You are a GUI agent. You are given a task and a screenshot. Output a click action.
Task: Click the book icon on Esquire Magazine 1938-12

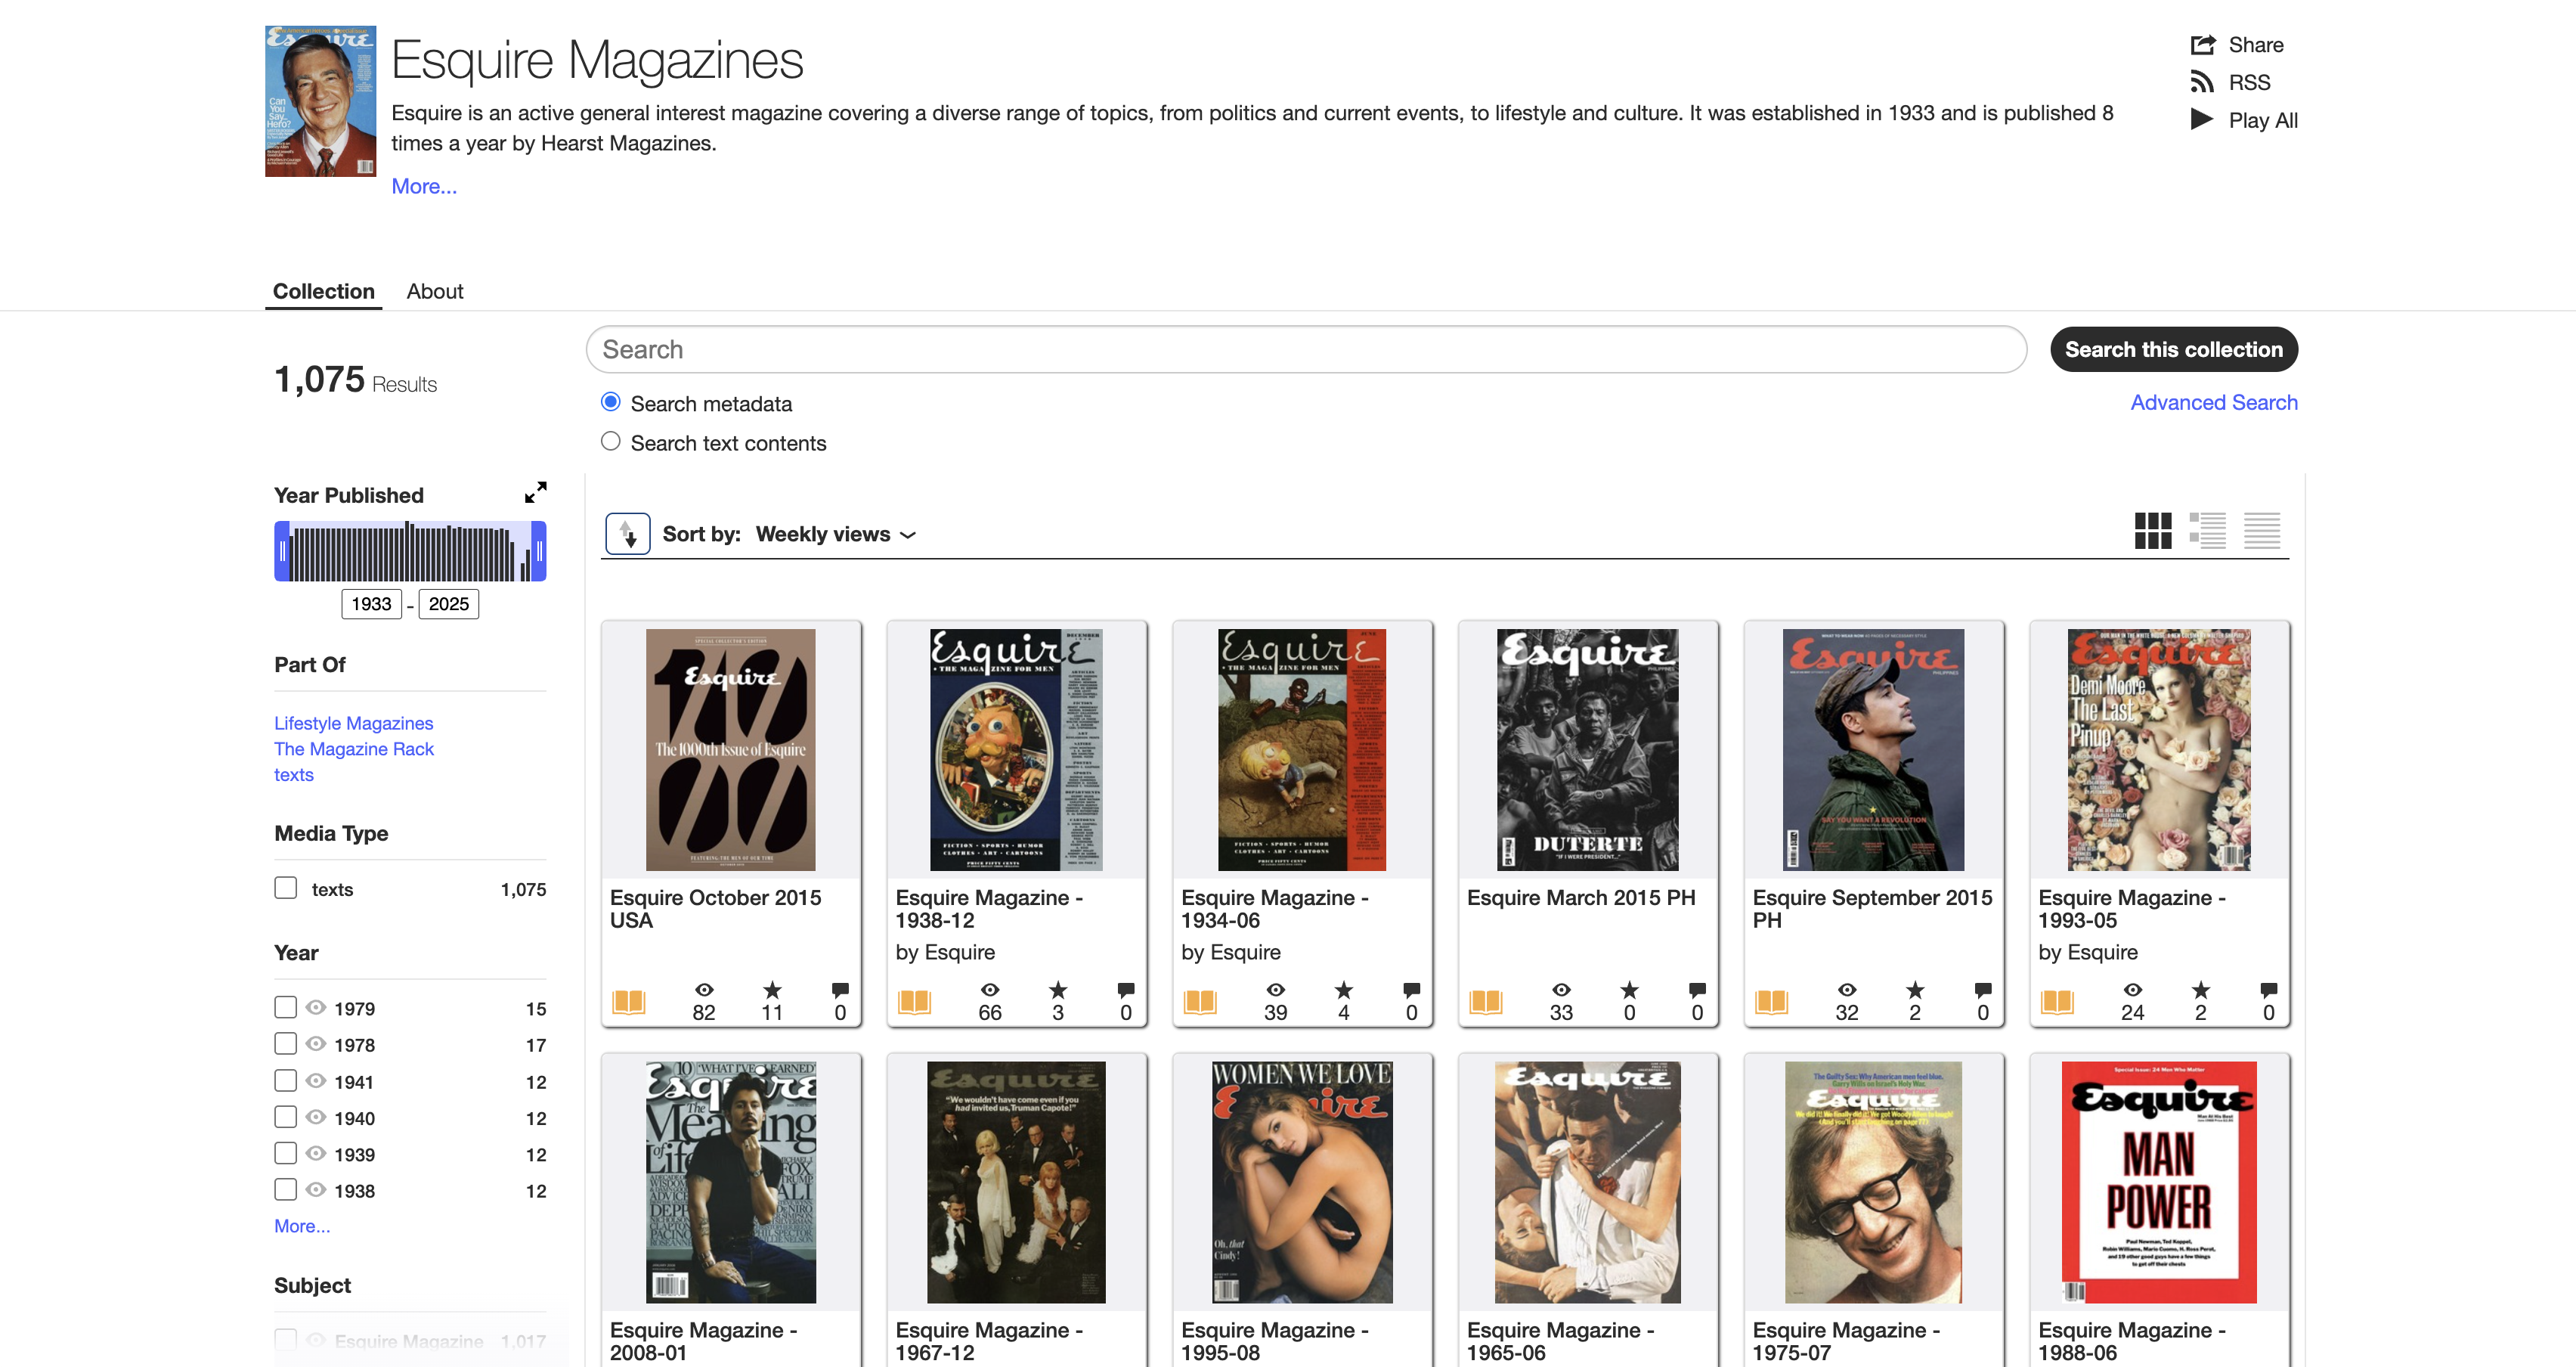click(x=915, y=1001)
